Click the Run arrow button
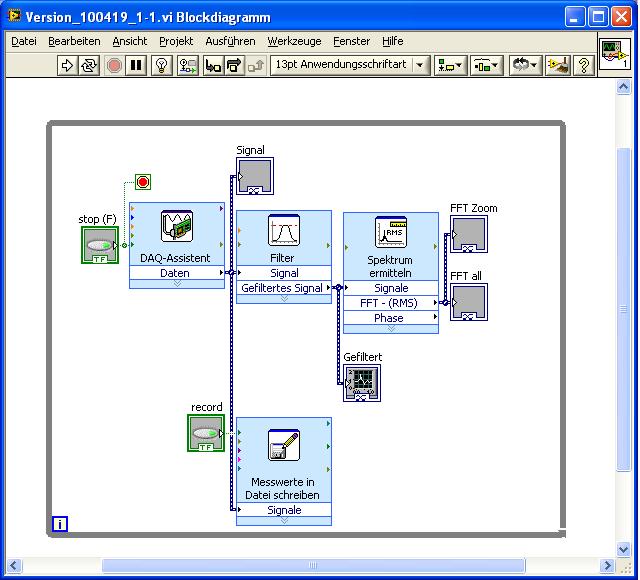Screen dimensions: 640x580 click(67, 65)
